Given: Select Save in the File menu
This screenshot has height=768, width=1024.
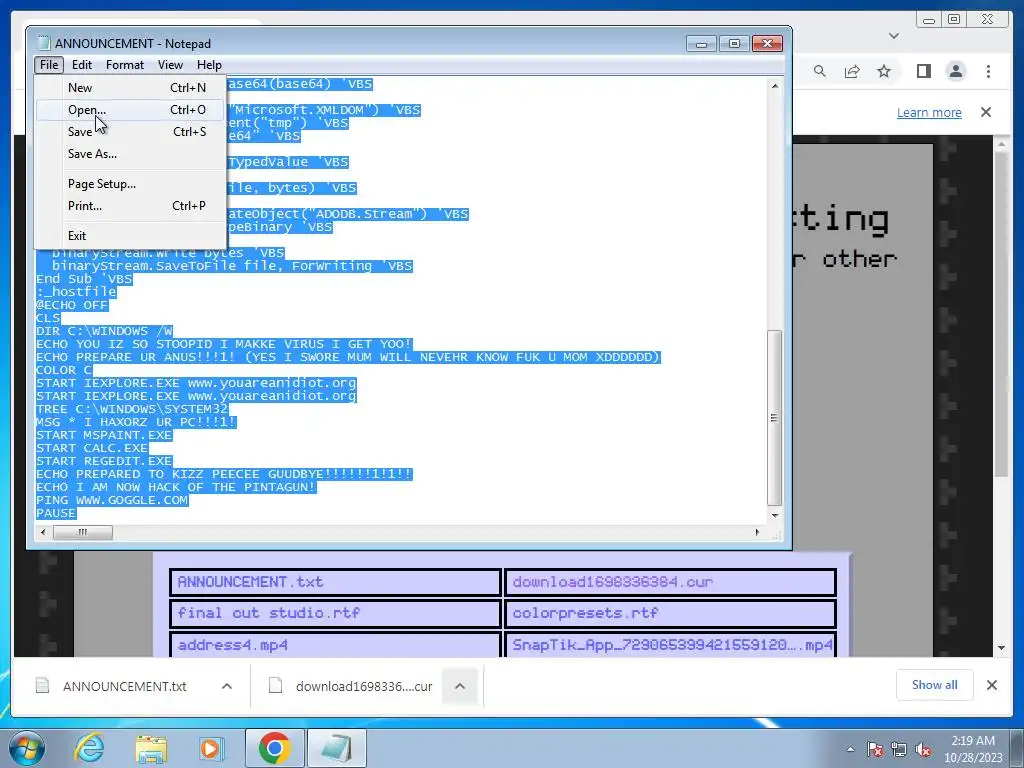Looking at the screenshot, I should 130,132.
